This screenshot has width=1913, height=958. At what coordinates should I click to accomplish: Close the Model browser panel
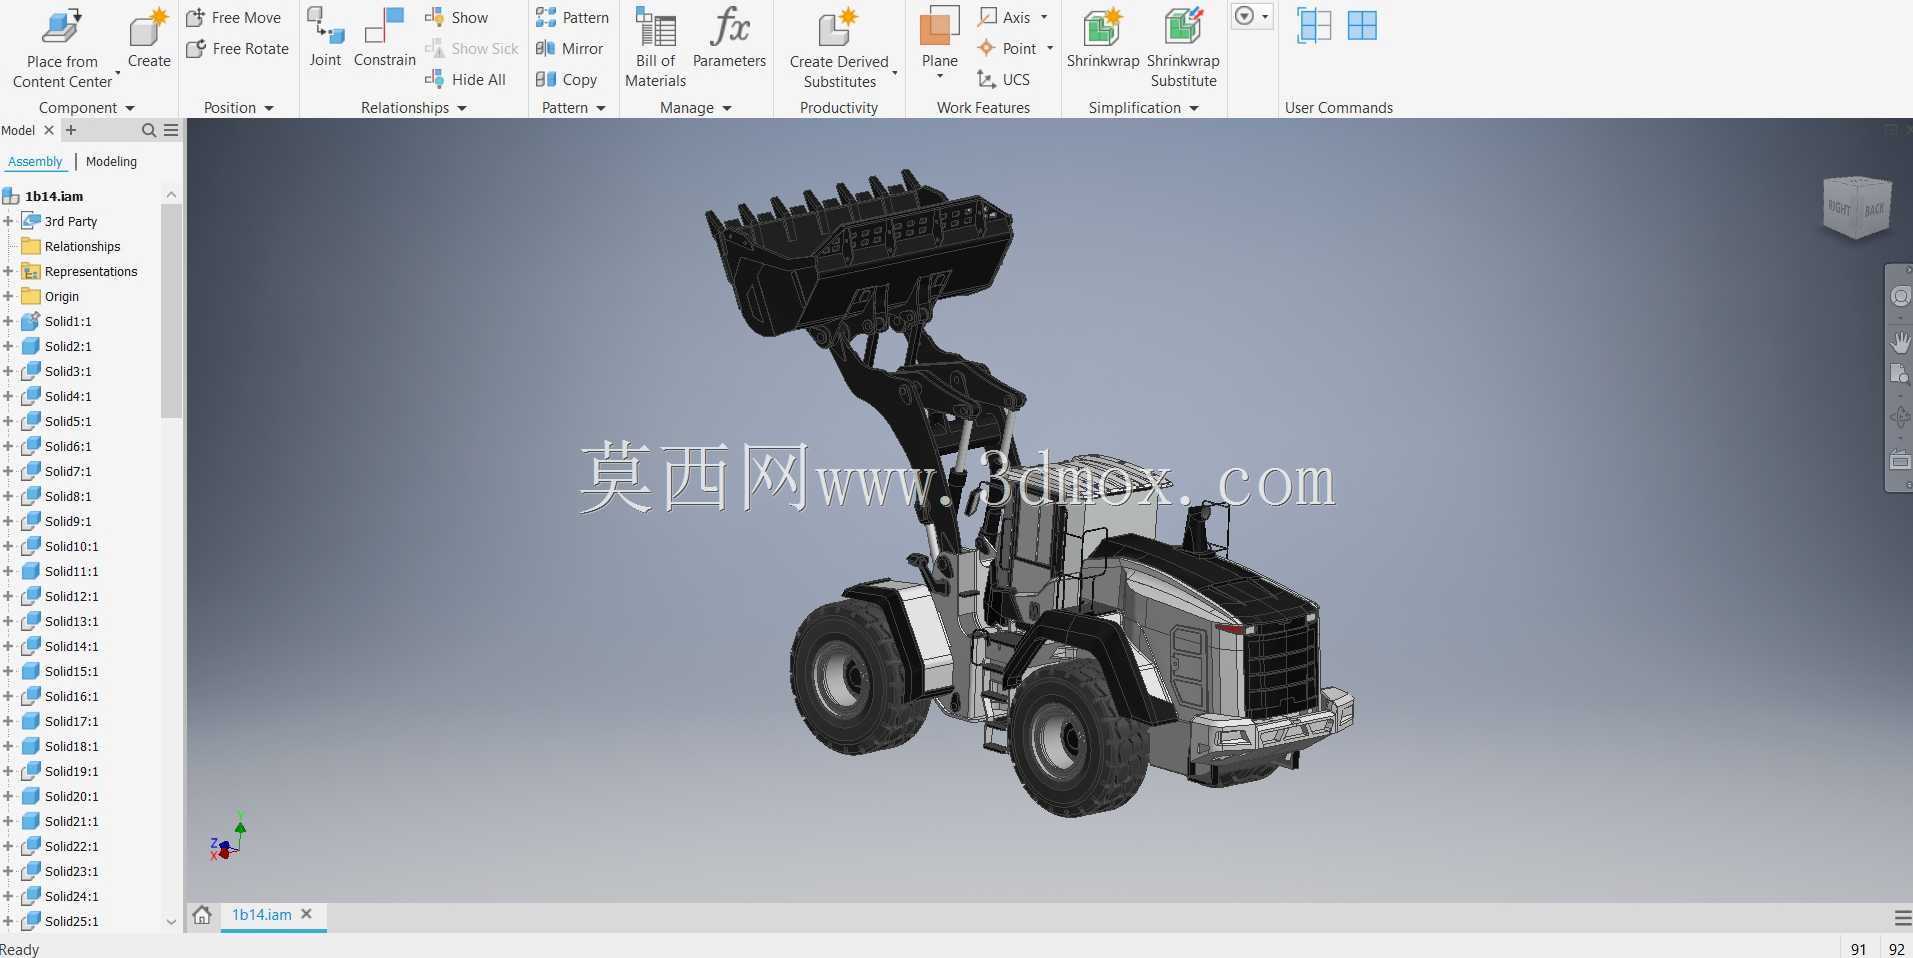49,130
